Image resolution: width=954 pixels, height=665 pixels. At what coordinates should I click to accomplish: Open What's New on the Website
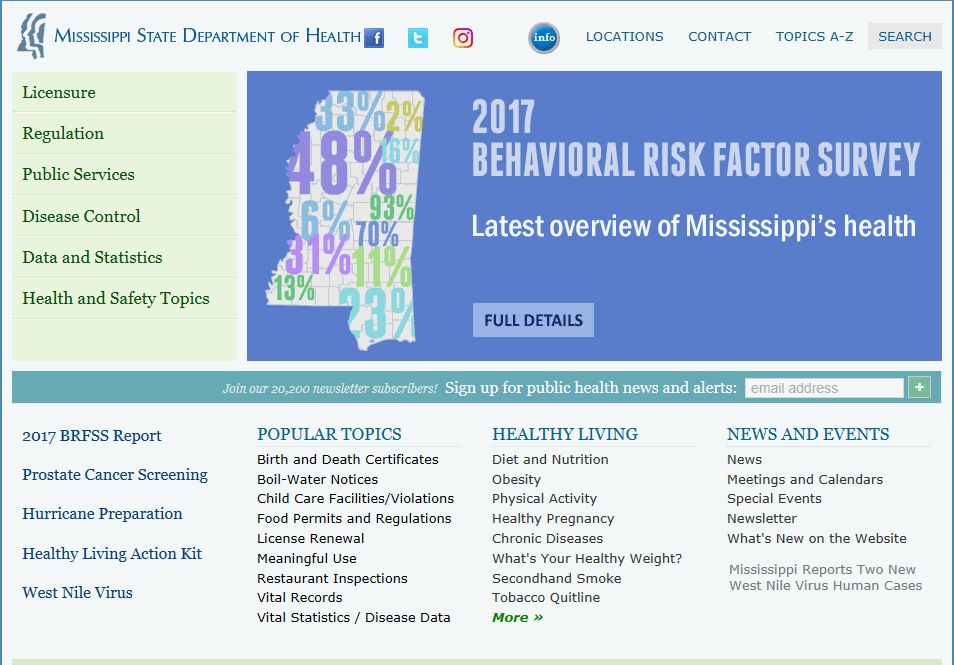pos(816,538)
